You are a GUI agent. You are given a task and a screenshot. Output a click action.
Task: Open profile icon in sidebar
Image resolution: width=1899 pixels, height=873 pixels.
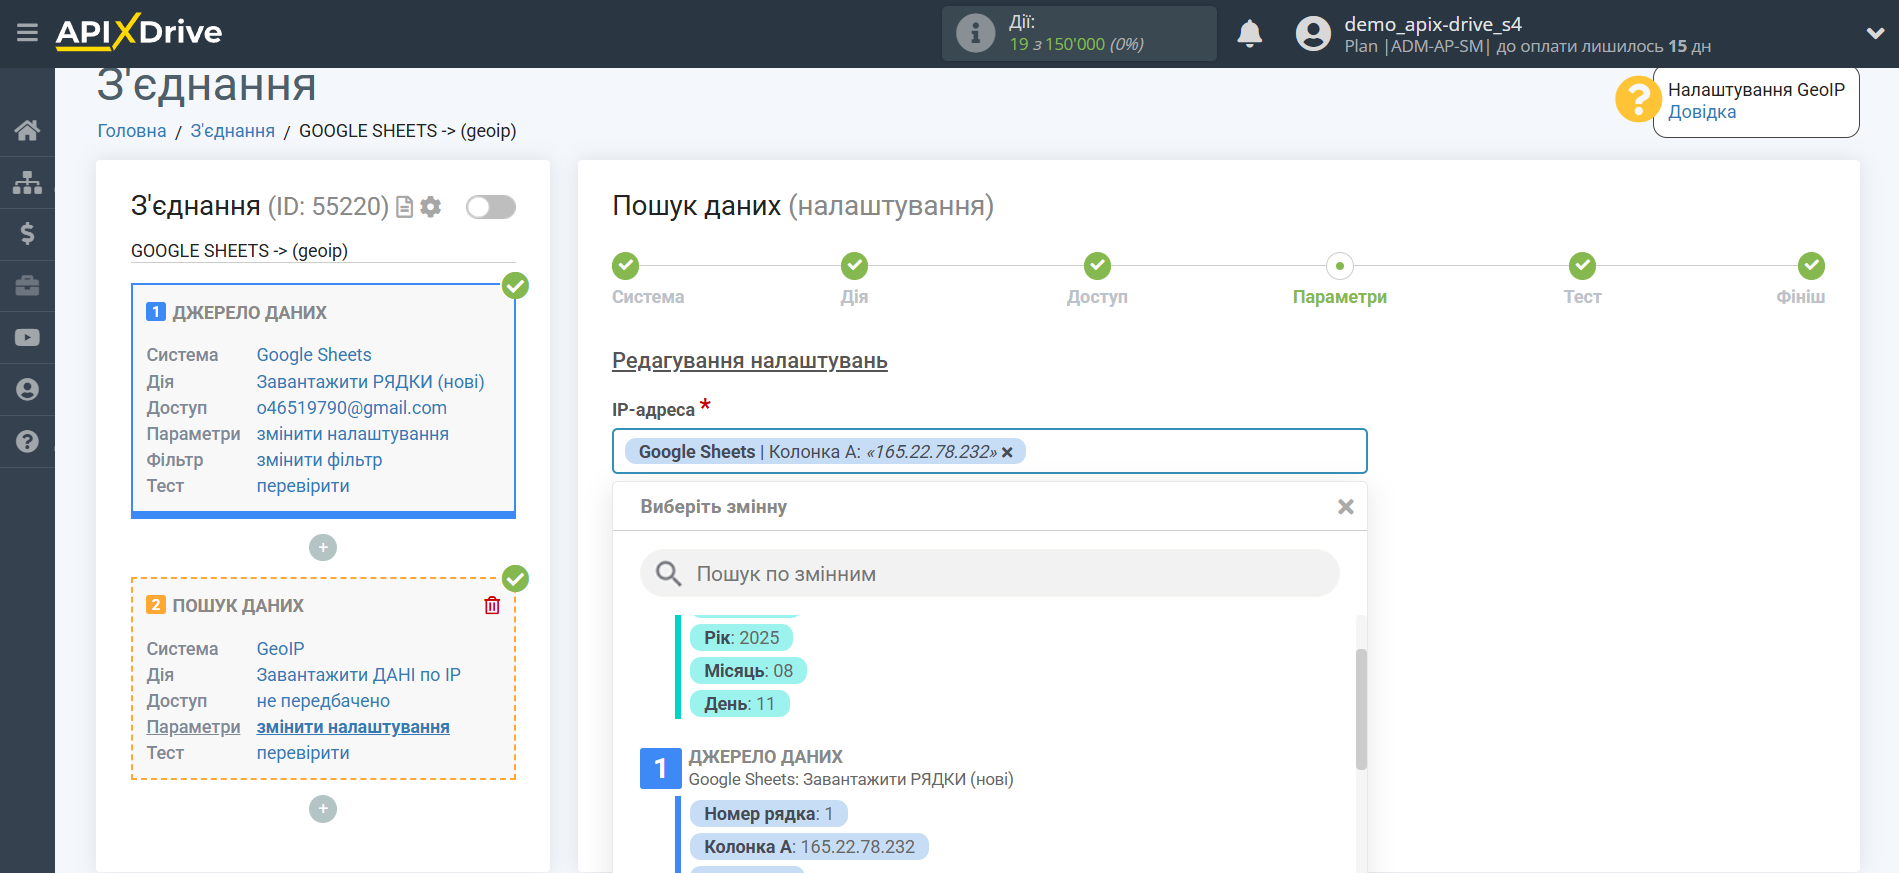27,390
